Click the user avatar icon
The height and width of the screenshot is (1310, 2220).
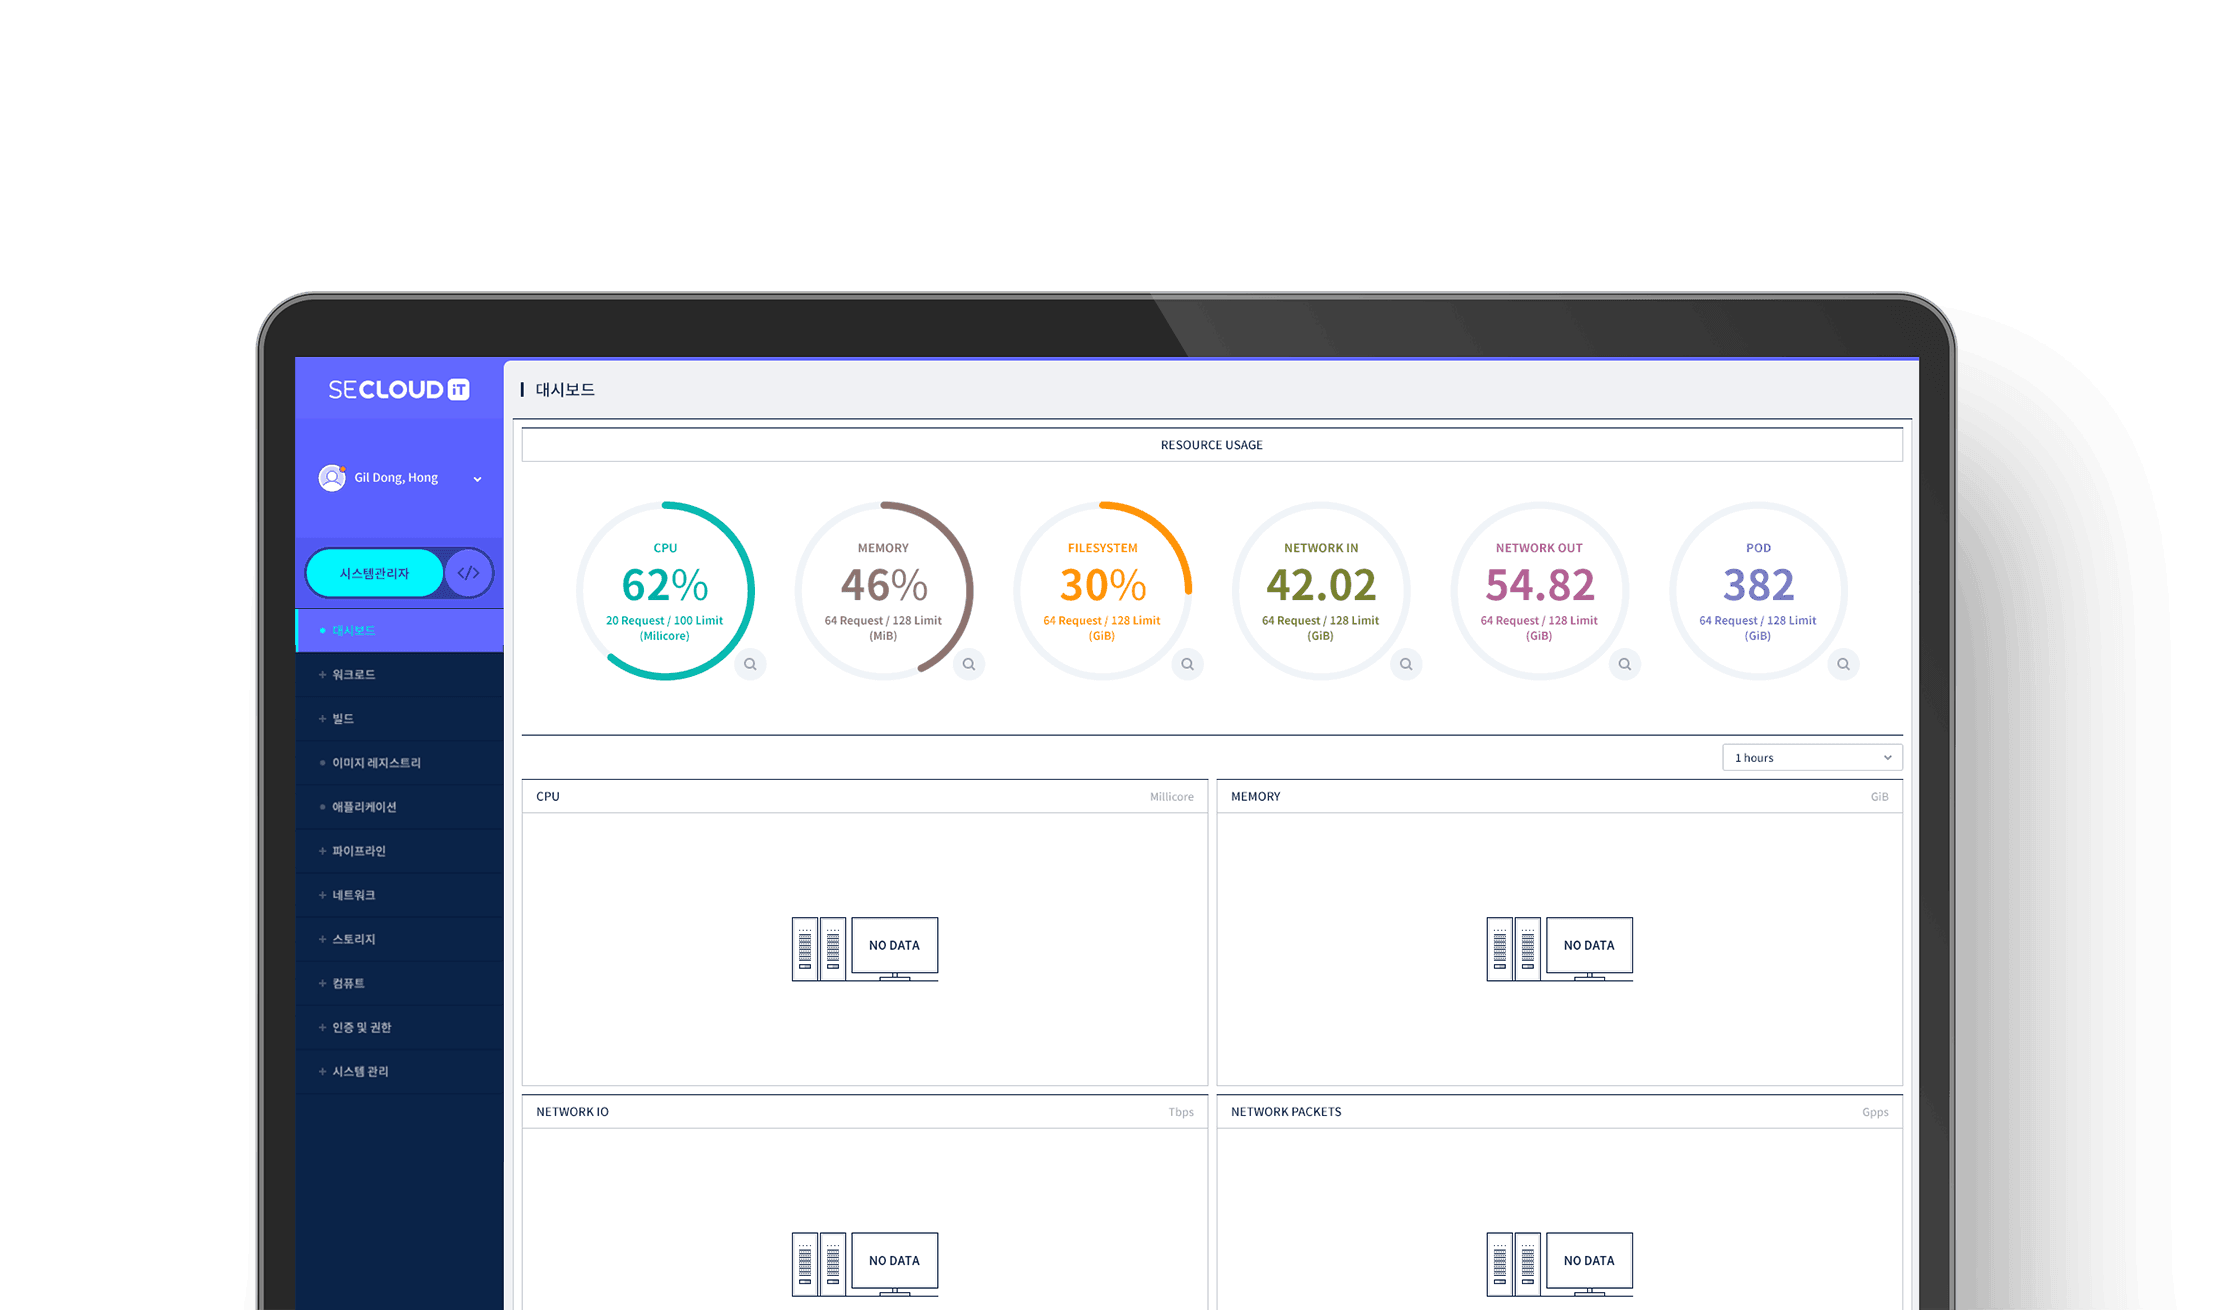[x=332, y=478]
